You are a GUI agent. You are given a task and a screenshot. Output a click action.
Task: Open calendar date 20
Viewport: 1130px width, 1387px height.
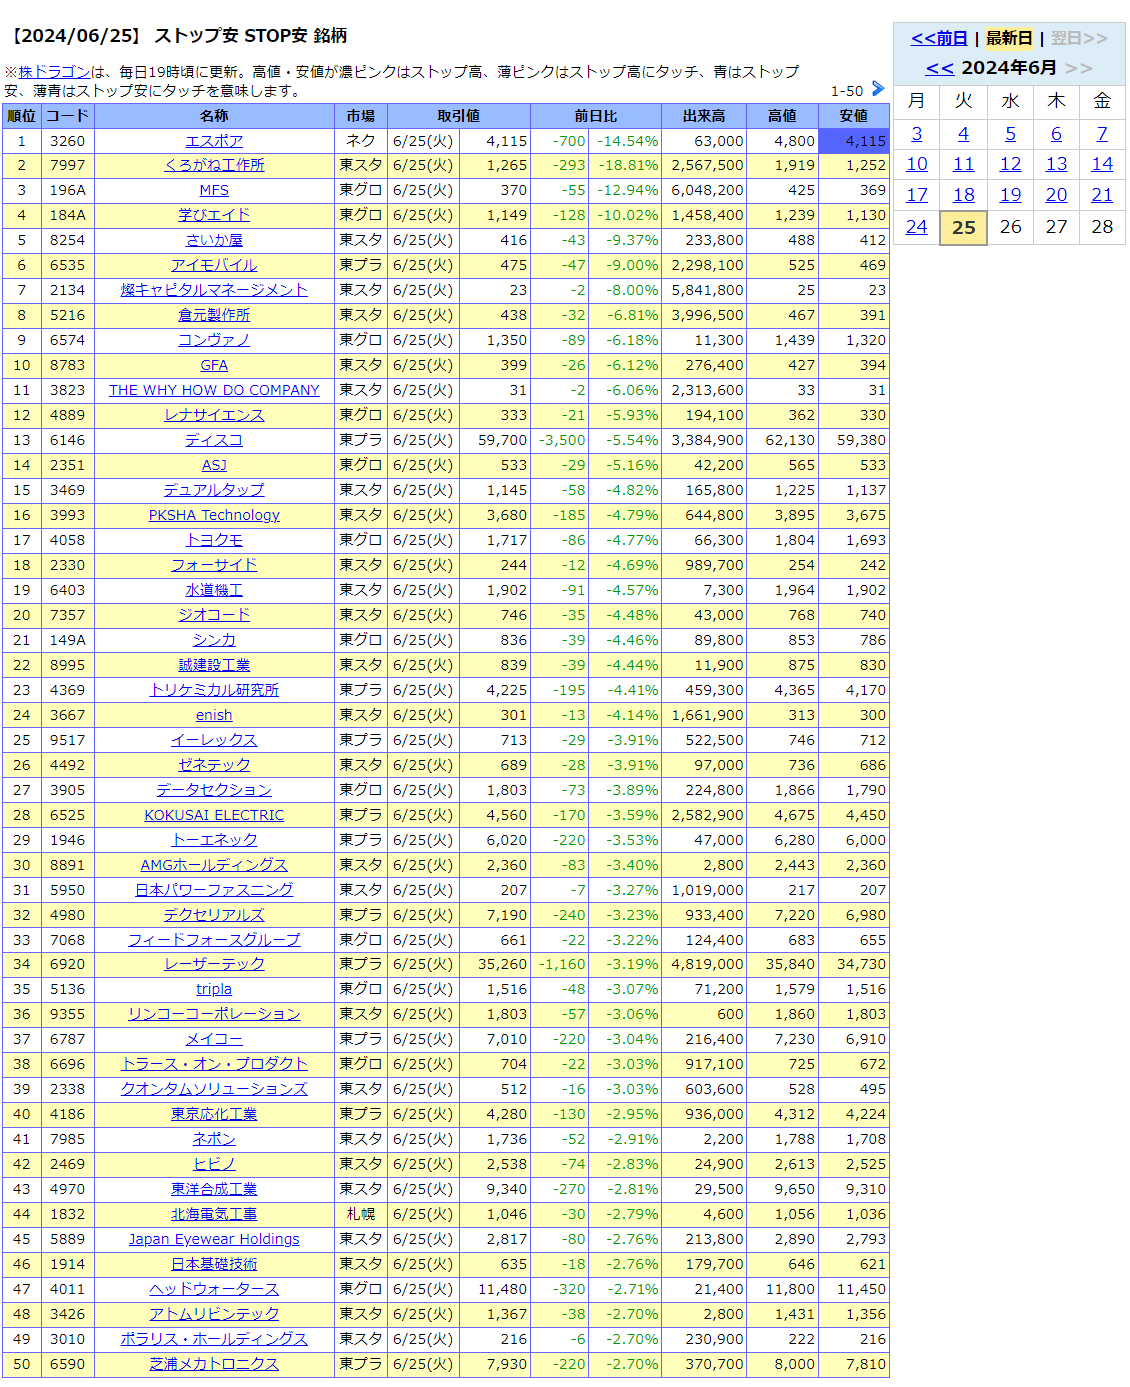click(x=1056, y=195)
